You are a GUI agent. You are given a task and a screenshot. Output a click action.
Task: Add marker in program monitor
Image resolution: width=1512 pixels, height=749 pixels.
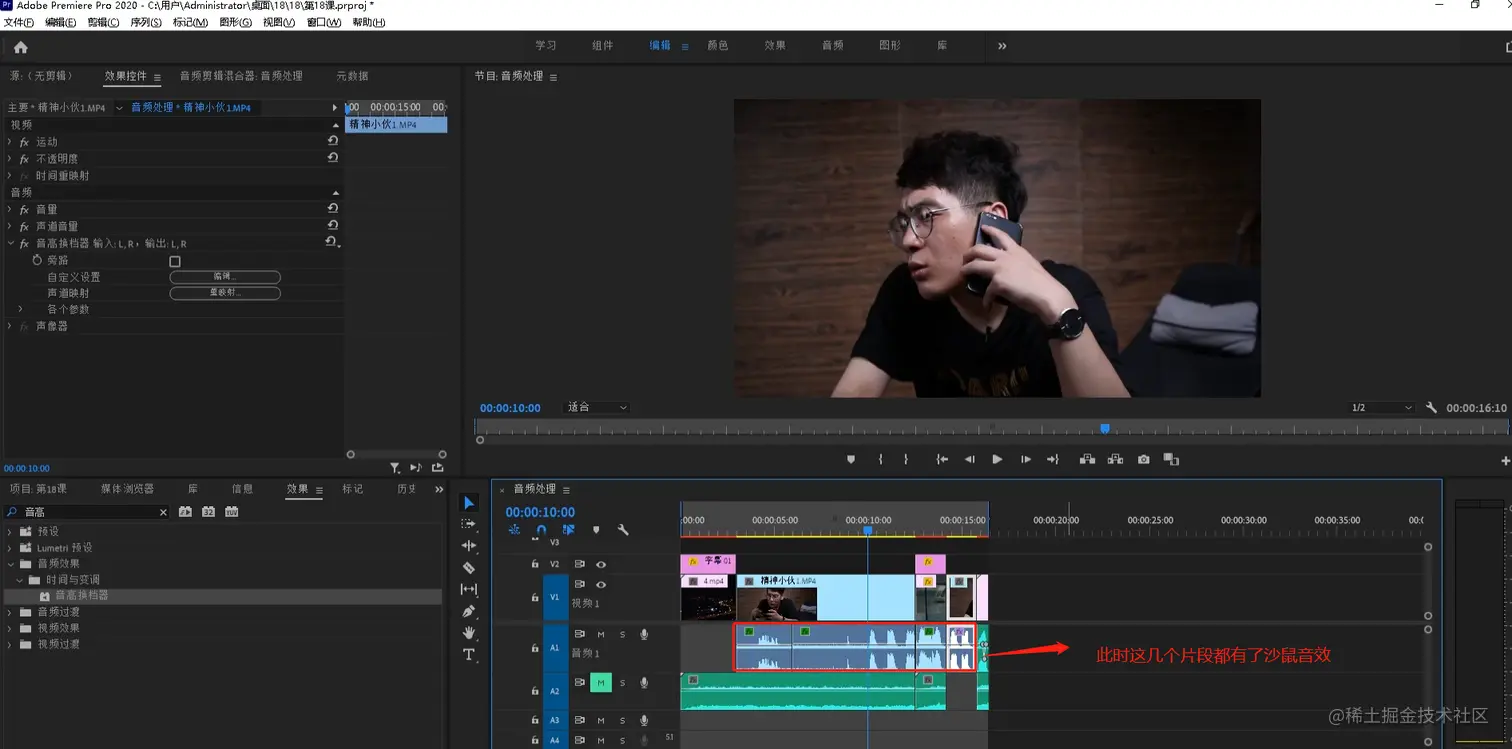pos(851,459)
